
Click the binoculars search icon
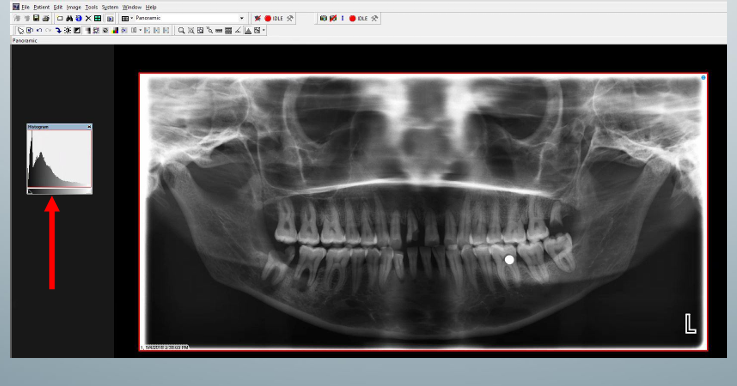tap(69, 18)
